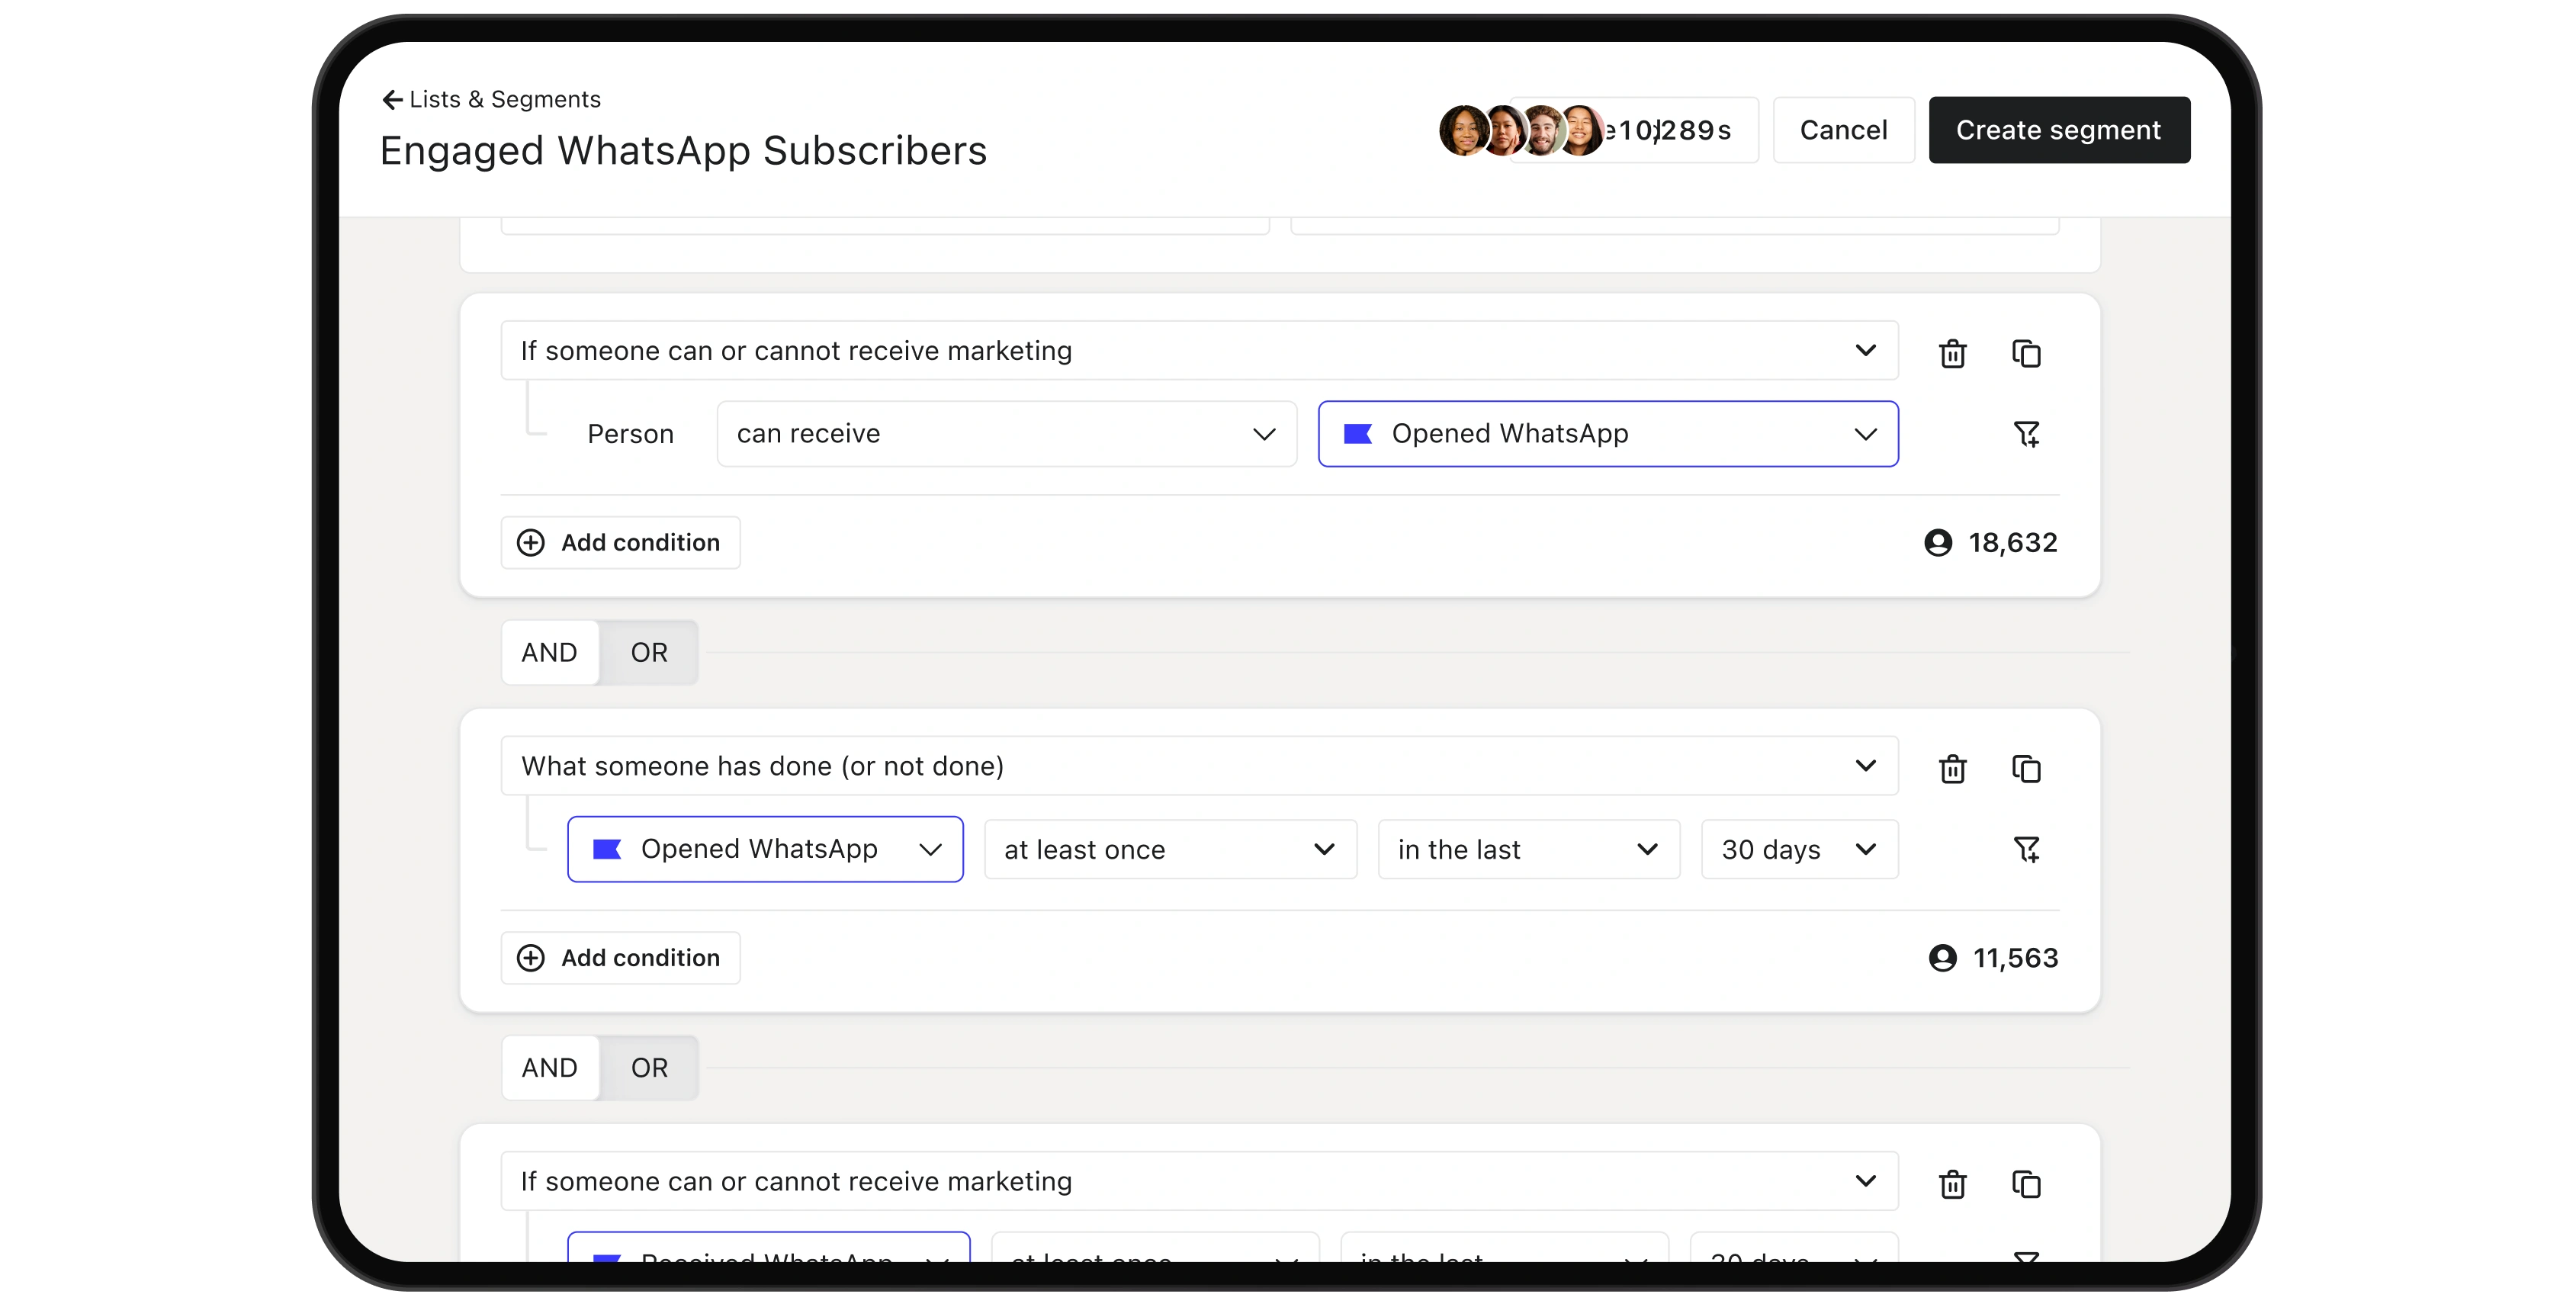Add filter to the can receive row

[2026, 434]
